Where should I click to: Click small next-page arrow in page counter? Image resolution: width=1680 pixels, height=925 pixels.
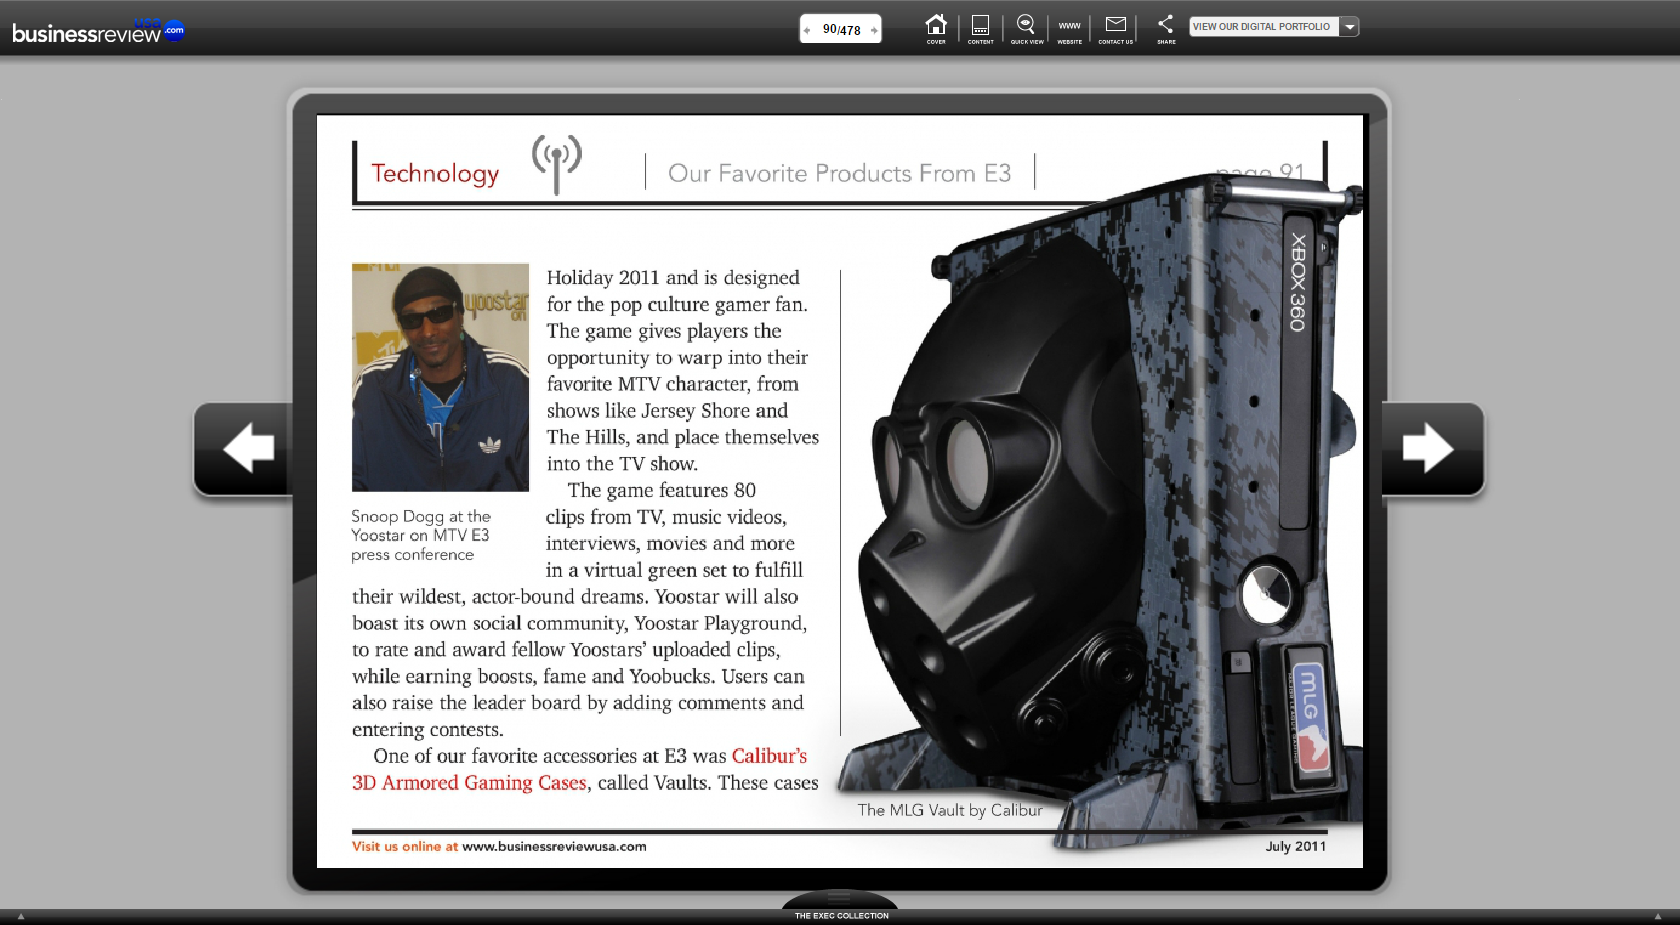[874, 30]
